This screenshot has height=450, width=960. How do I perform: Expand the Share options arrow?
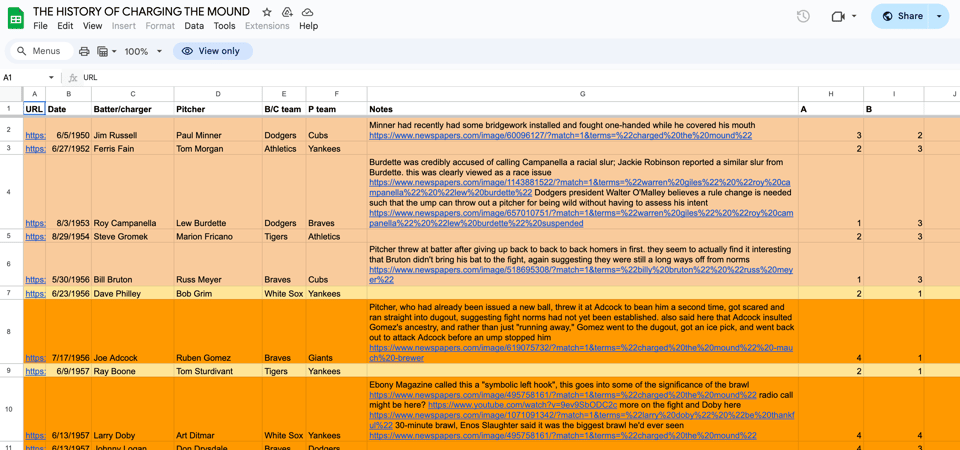[939, 16]
